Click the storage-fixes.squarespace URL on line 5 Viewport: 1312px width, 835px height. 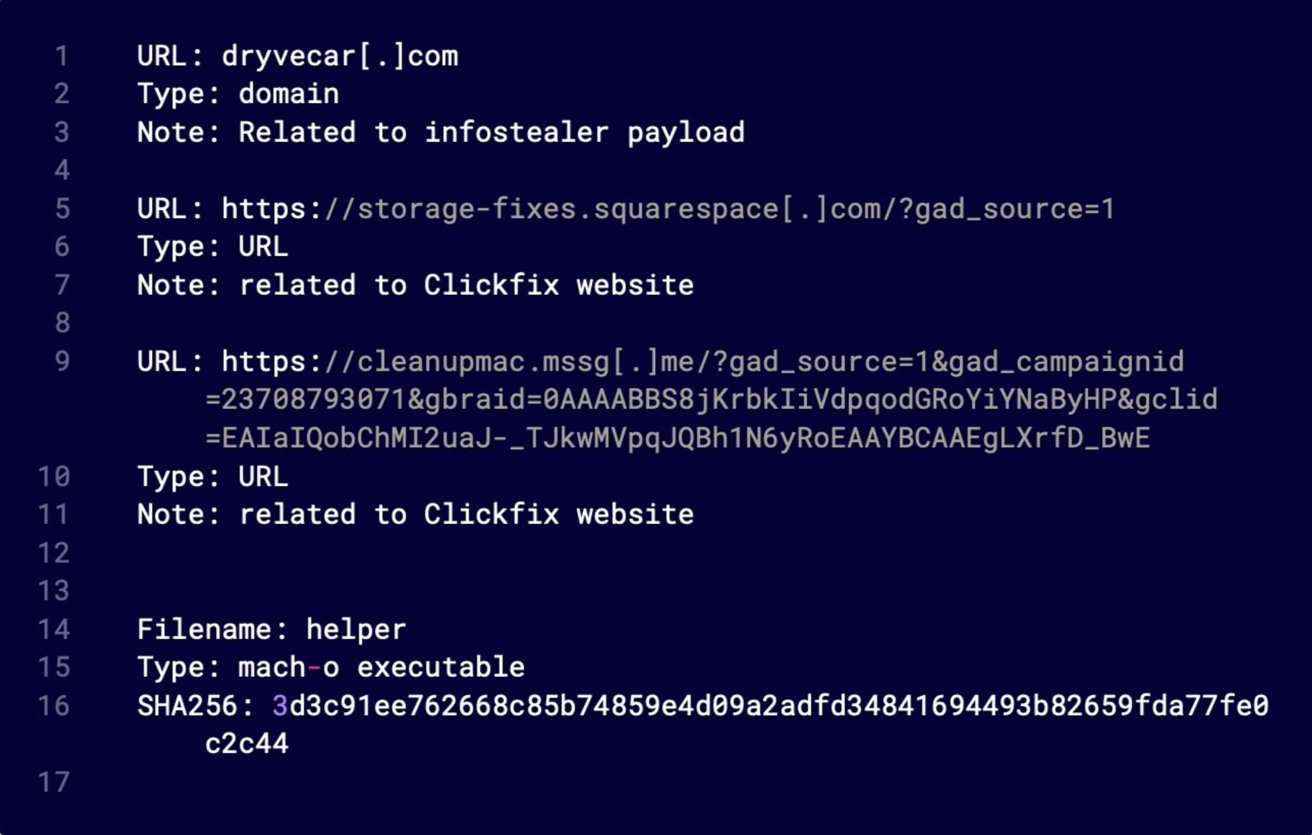click(667, 209)
